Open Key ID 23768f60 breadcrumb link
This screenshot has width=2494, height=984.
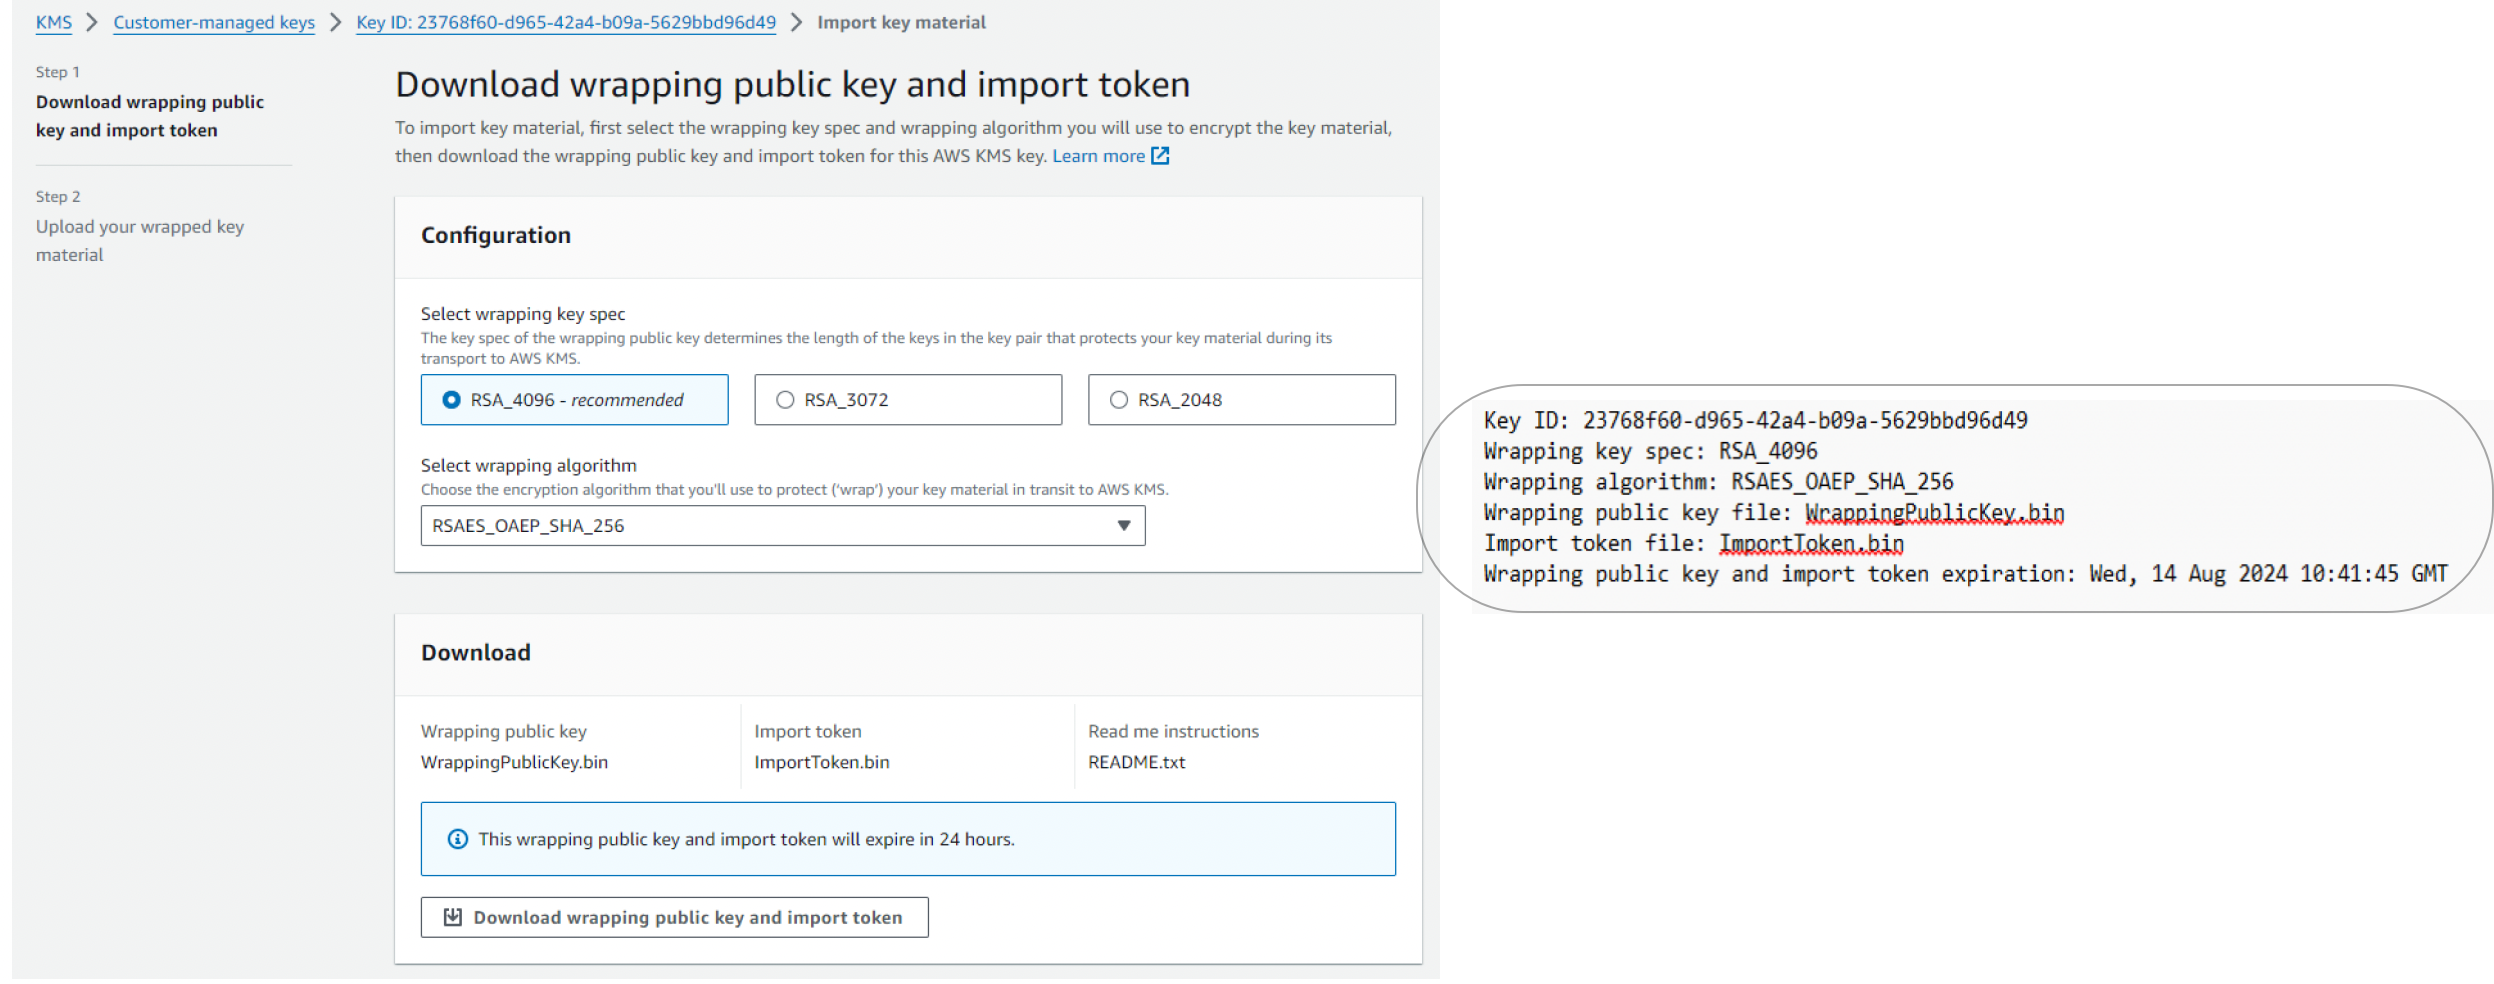pyautogui.click(x=566, y=22)
